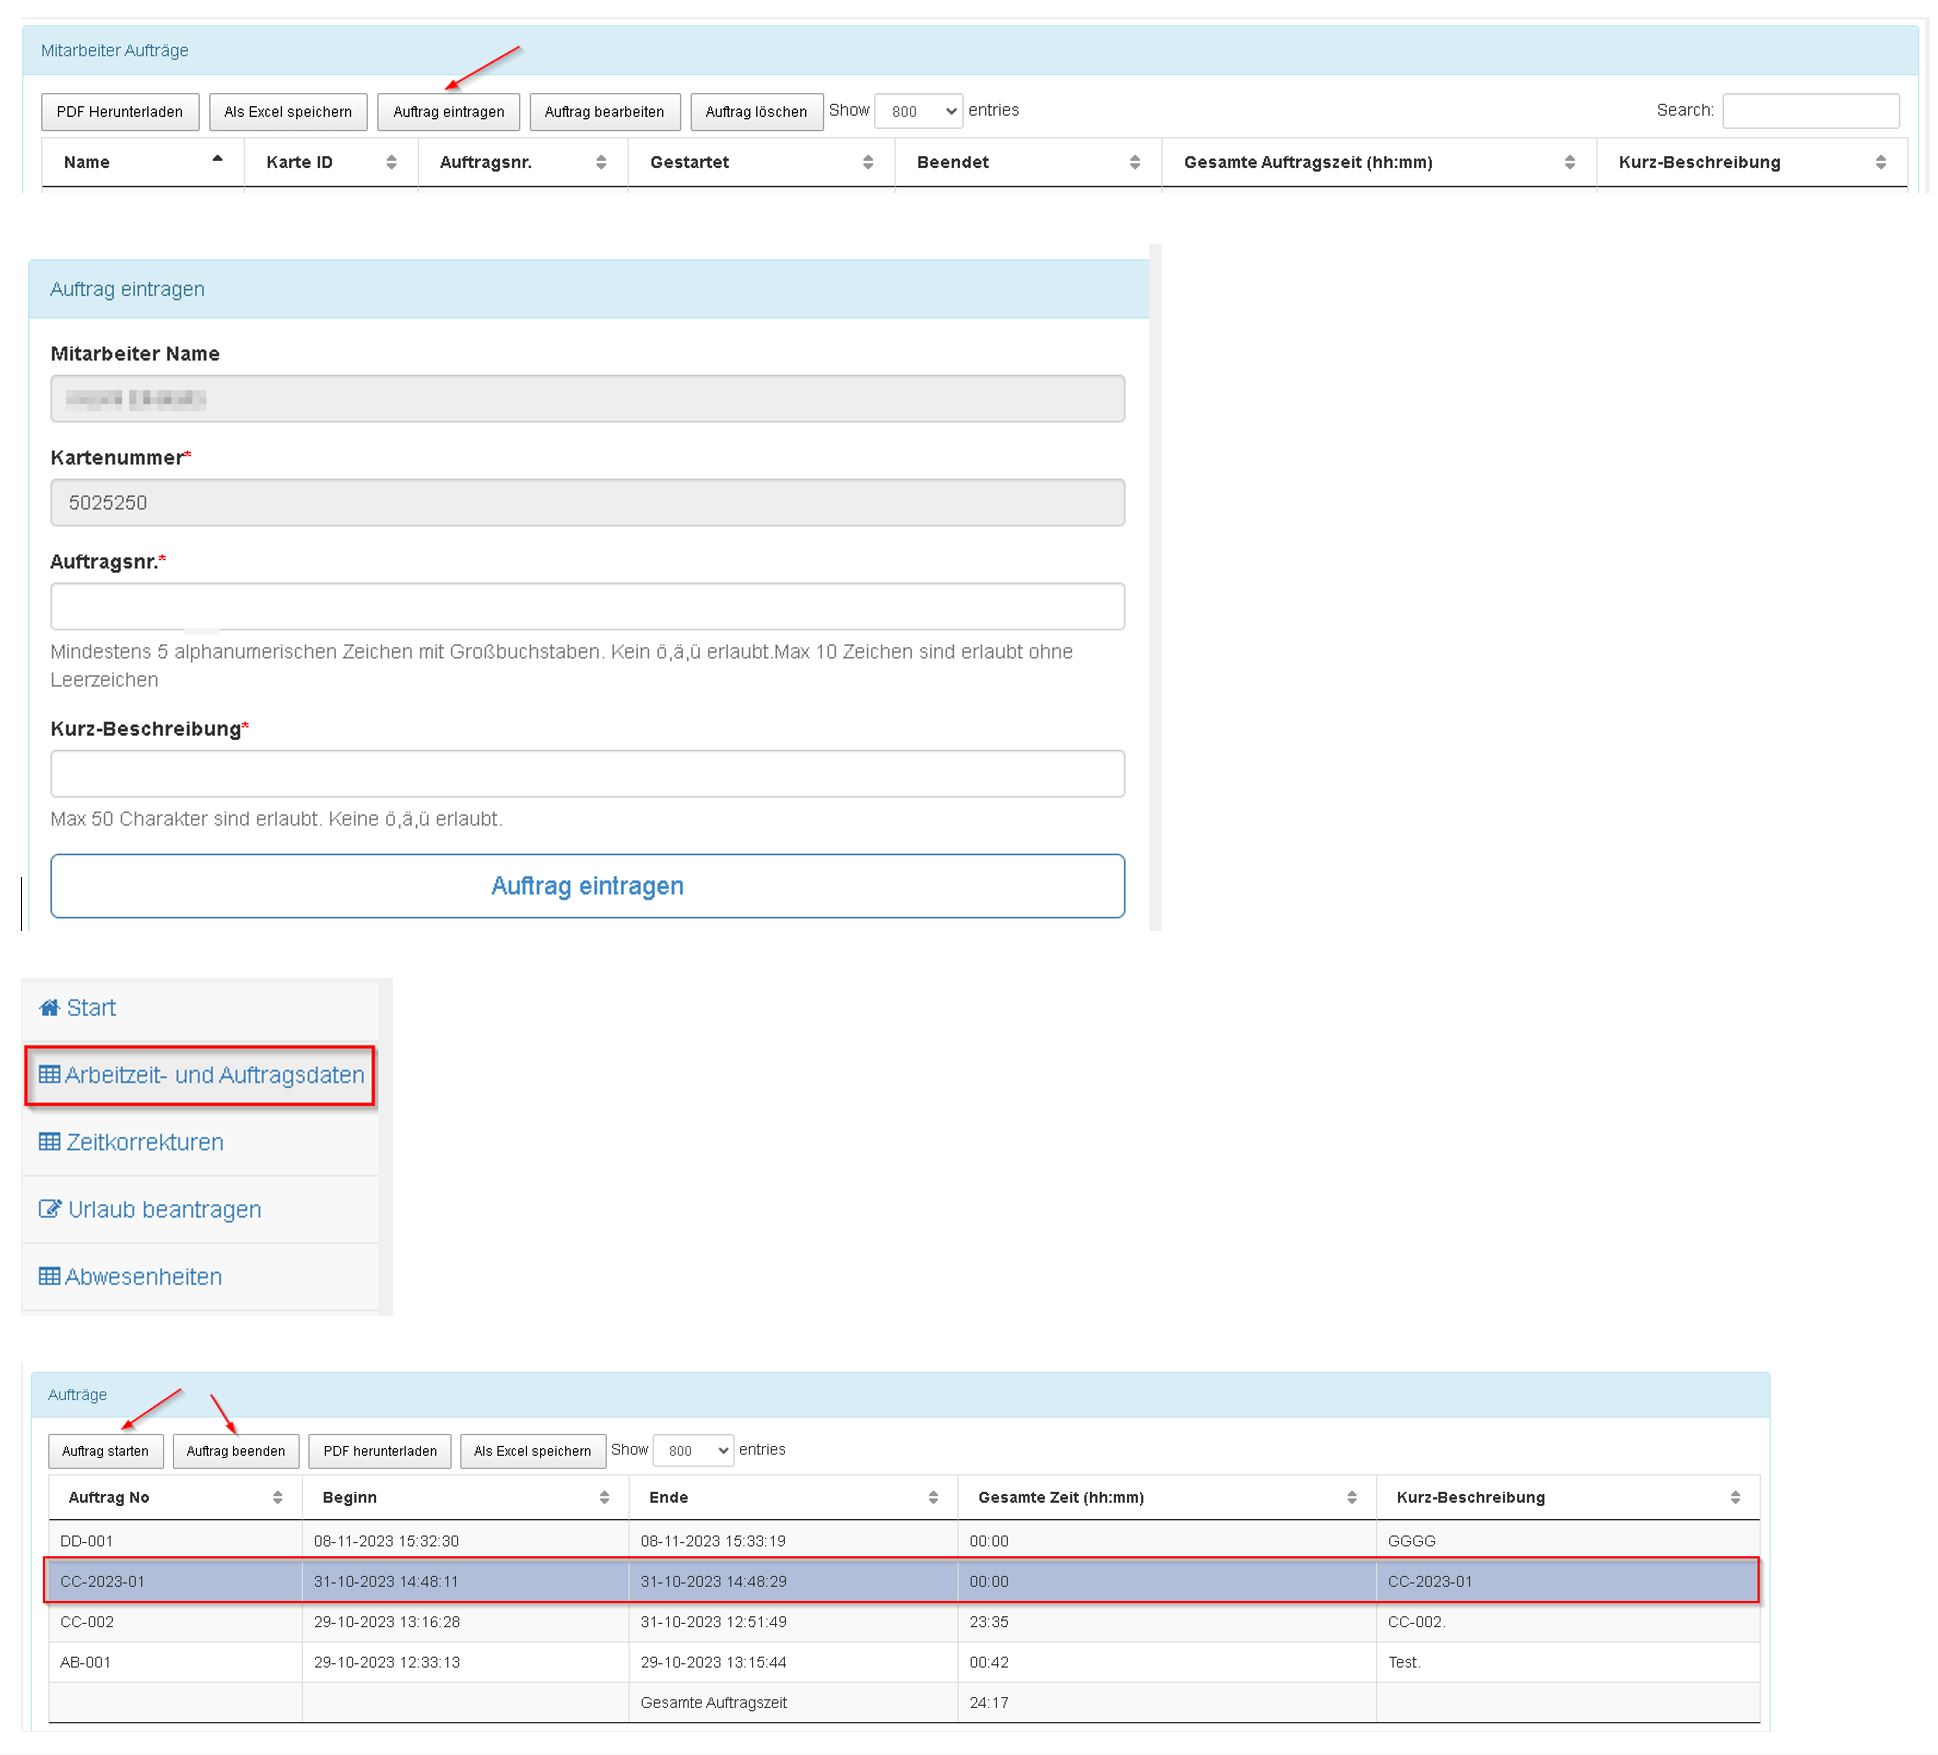The height and width of the screenshot is (1755, 1938).
Task: Go to Start in sidebar
Action: tap(90, 1007)
